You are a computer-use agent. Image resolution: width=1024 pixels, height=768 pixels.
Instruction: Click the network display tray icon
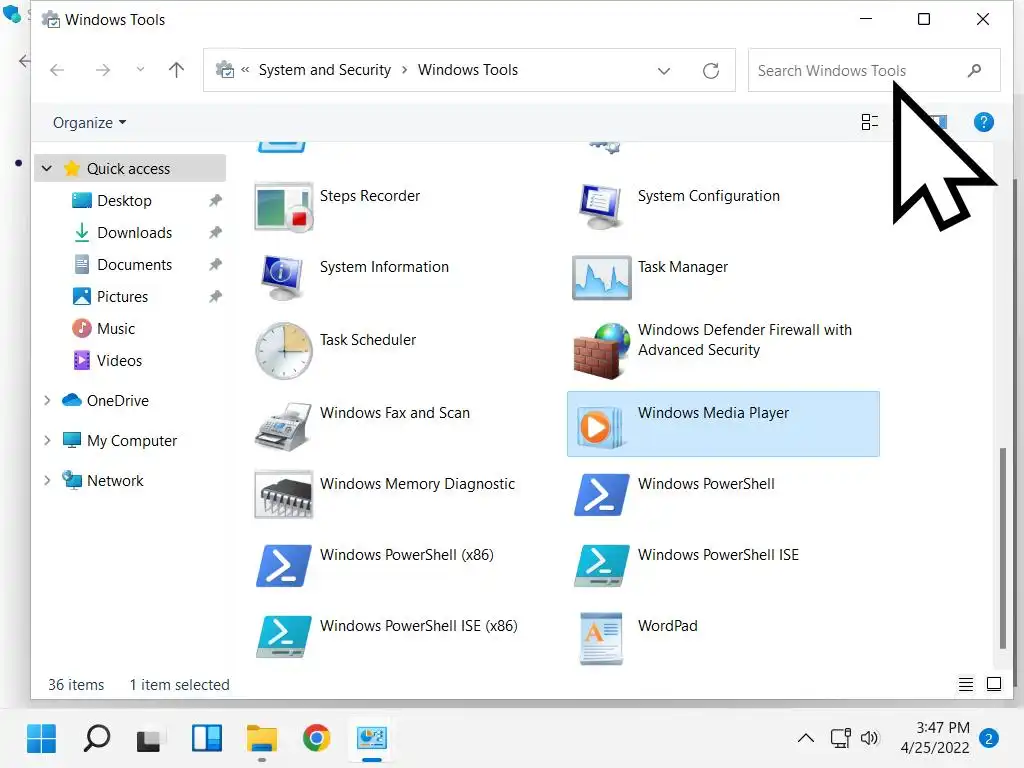click(840, 739)
